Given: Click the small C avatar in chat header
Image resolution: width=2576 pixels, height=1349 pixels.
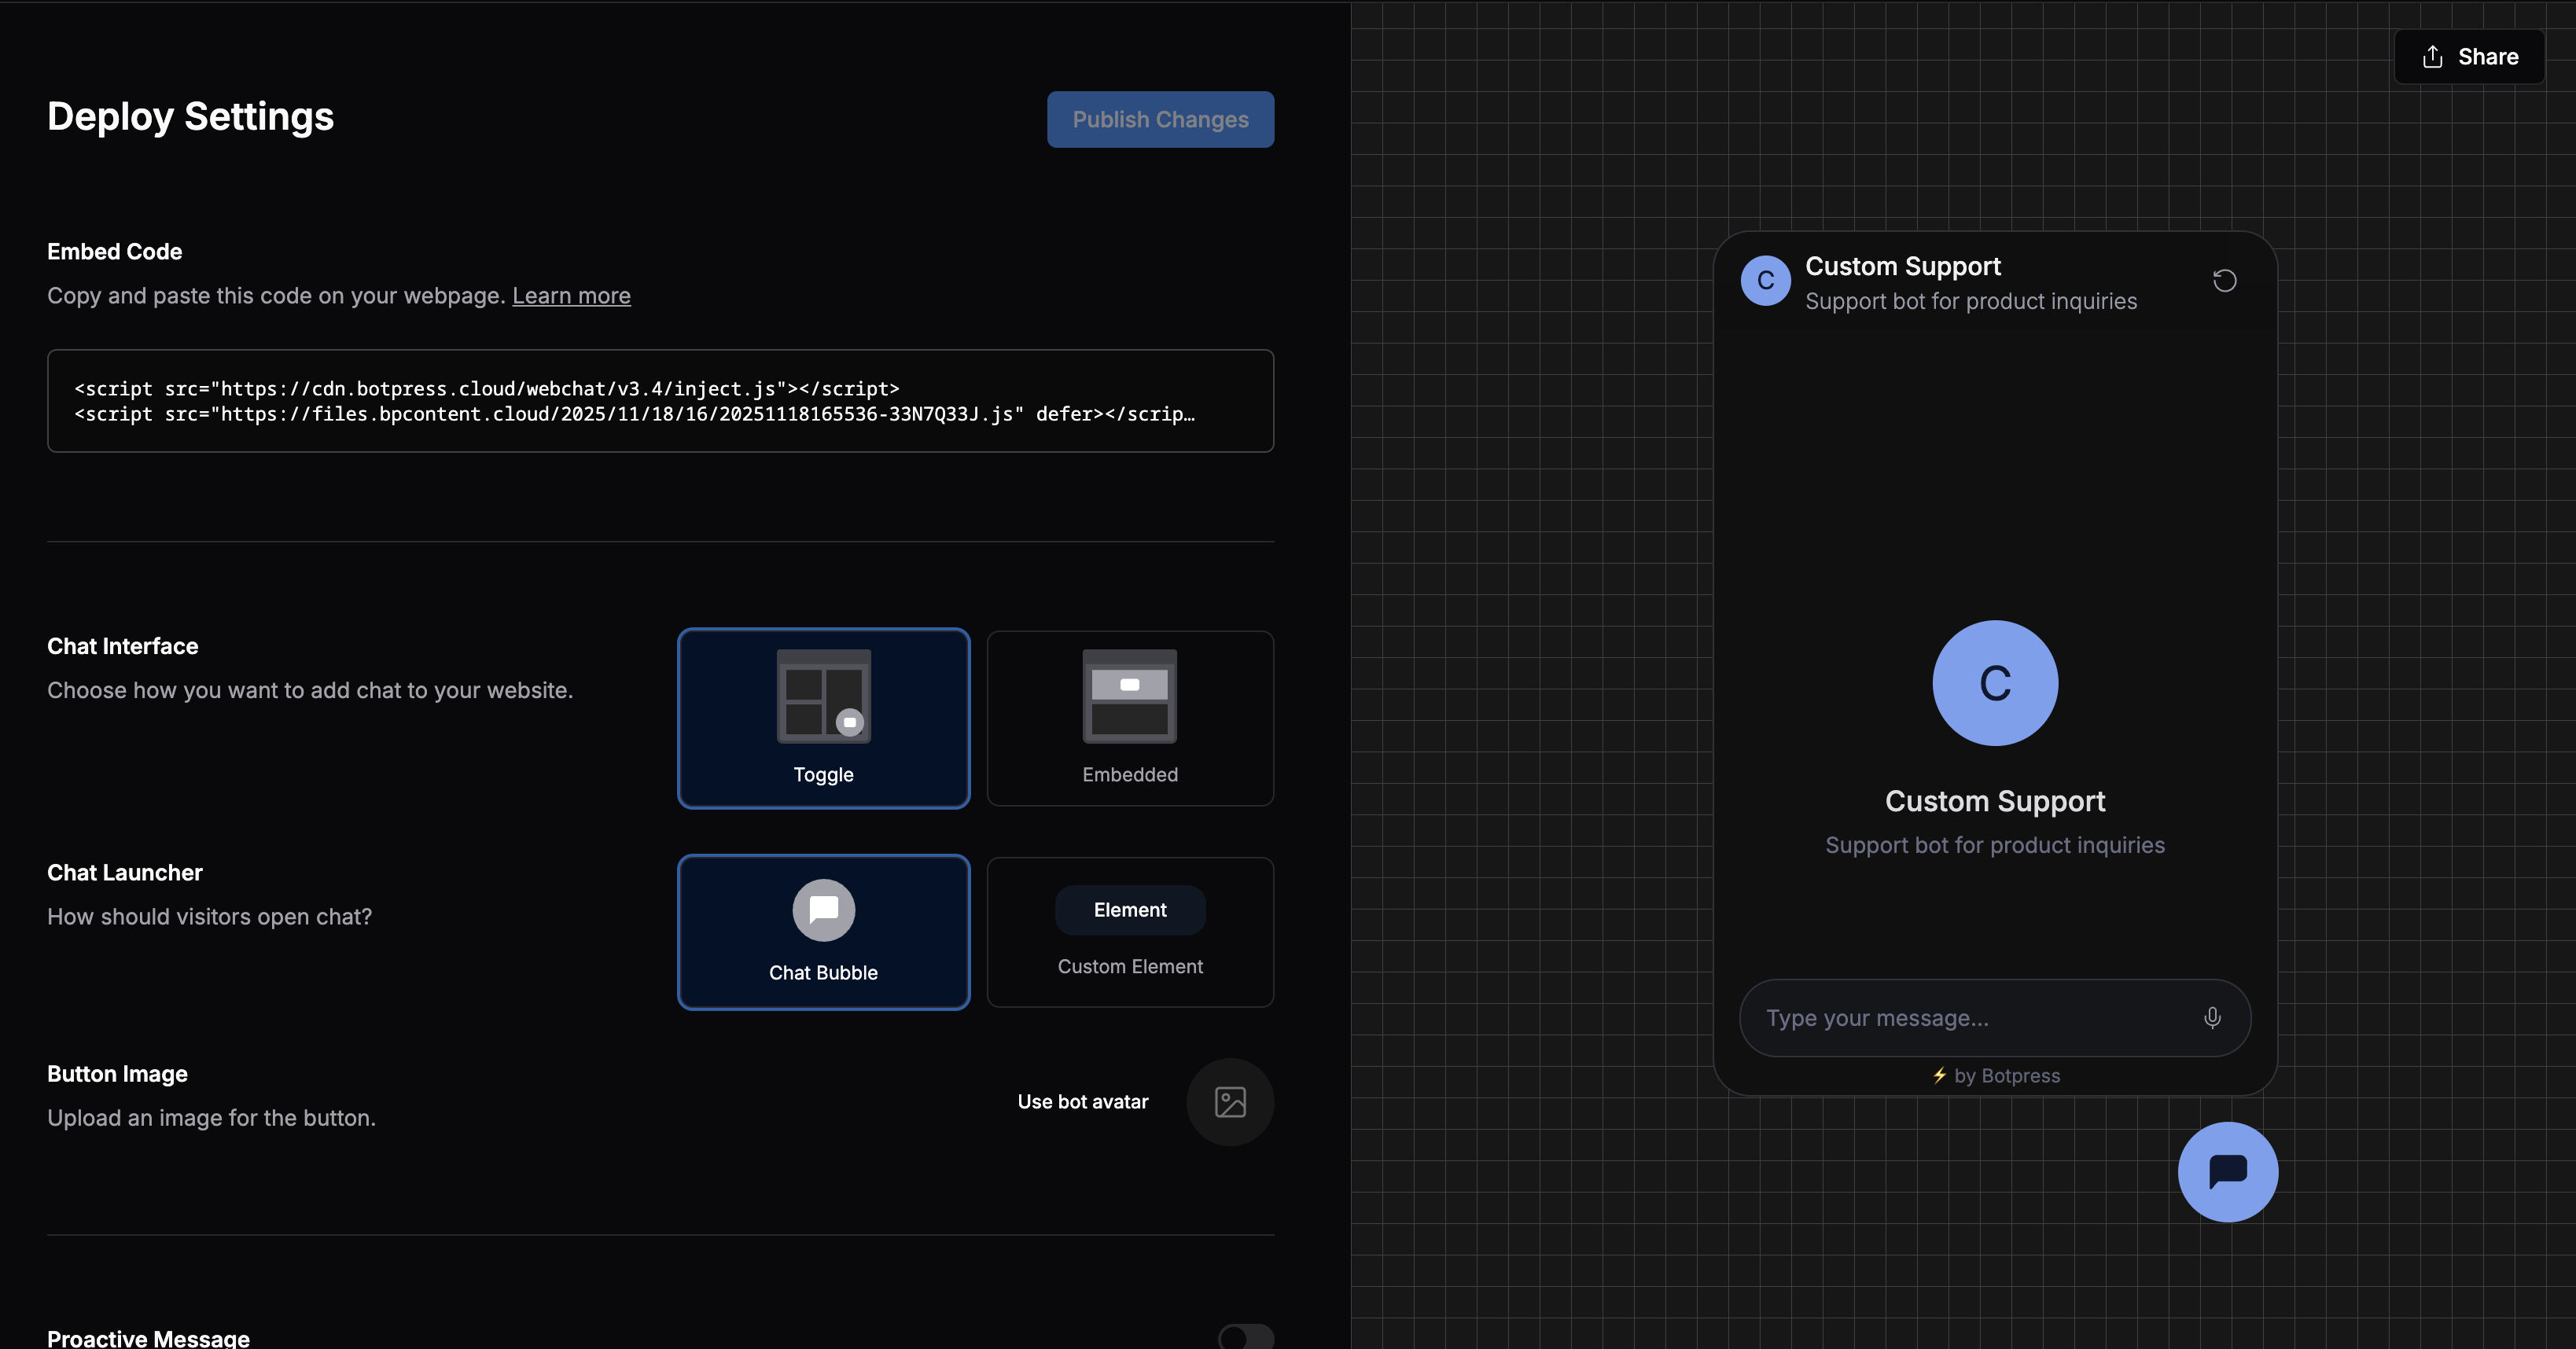Looking at the screenshot, I should point(1765,281).
